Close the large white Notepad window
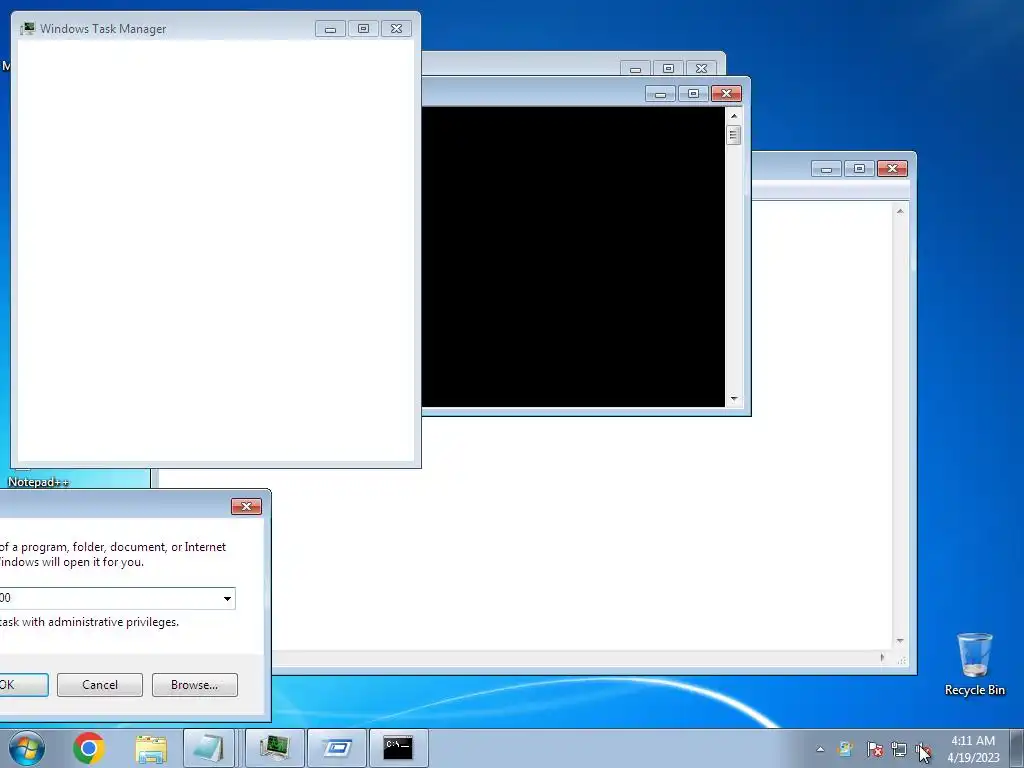This screenshot has height=768, width=1024. pos(893,169)
